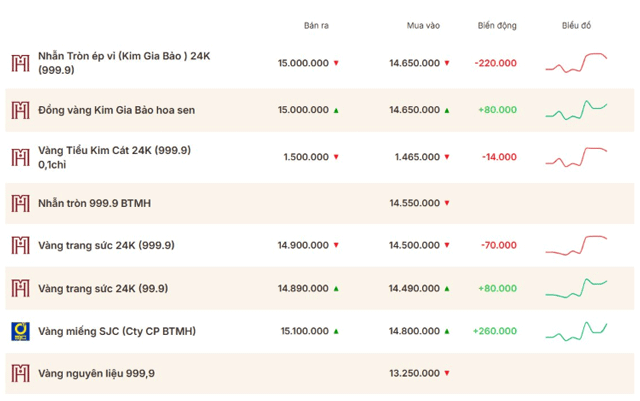640x401 pixels.
Task: Click the logo next to Đồng vàng Kim Gia Bảo hoa sen
Action: [20, 110]
